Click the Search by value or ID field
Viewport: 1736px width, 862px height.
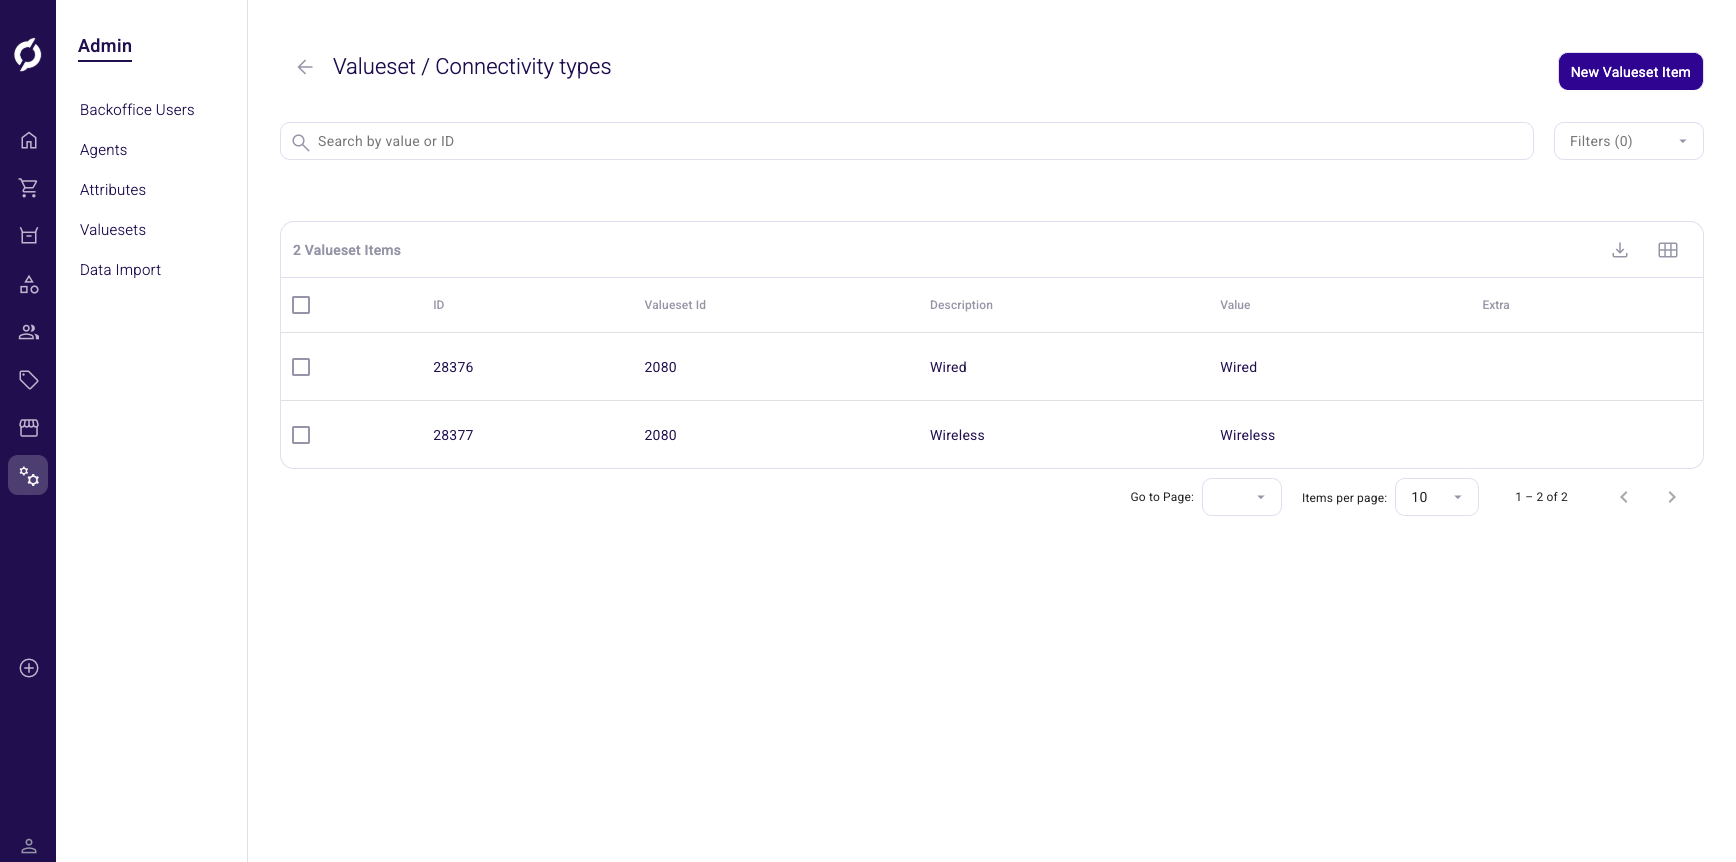pos(906,141)
